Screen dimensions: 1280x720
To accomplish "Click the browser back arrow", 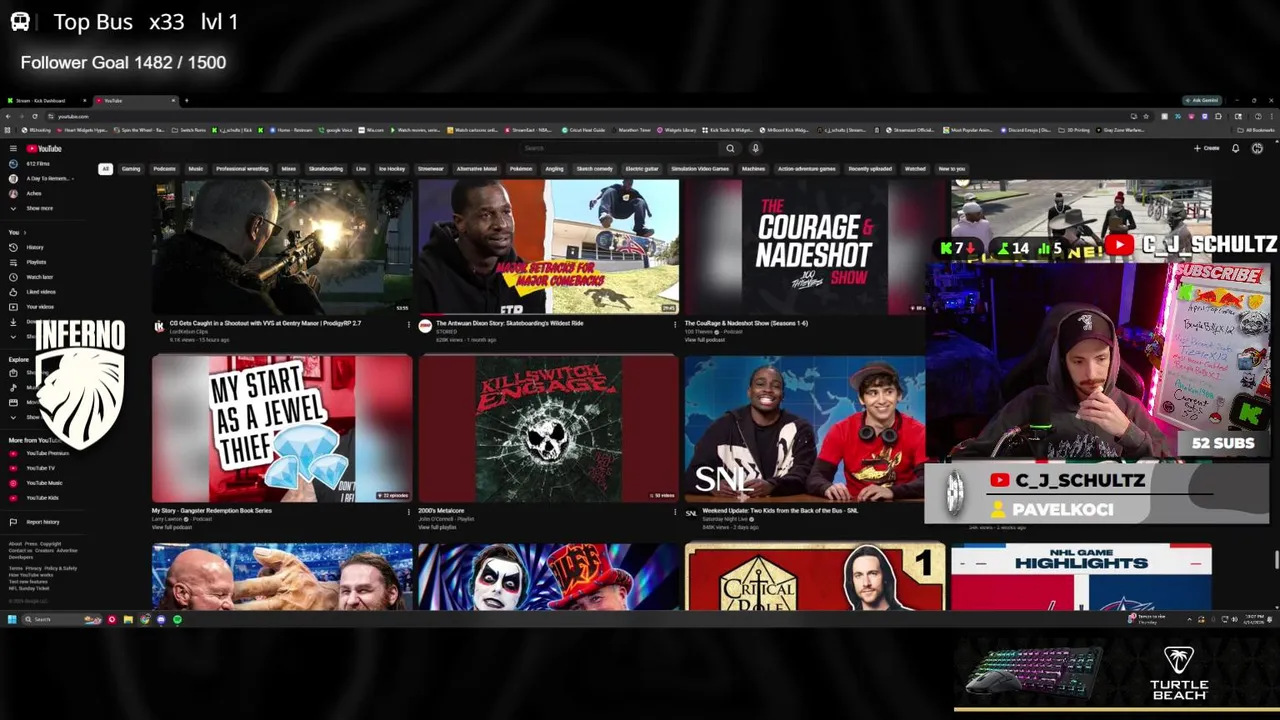I will point(8,116).
